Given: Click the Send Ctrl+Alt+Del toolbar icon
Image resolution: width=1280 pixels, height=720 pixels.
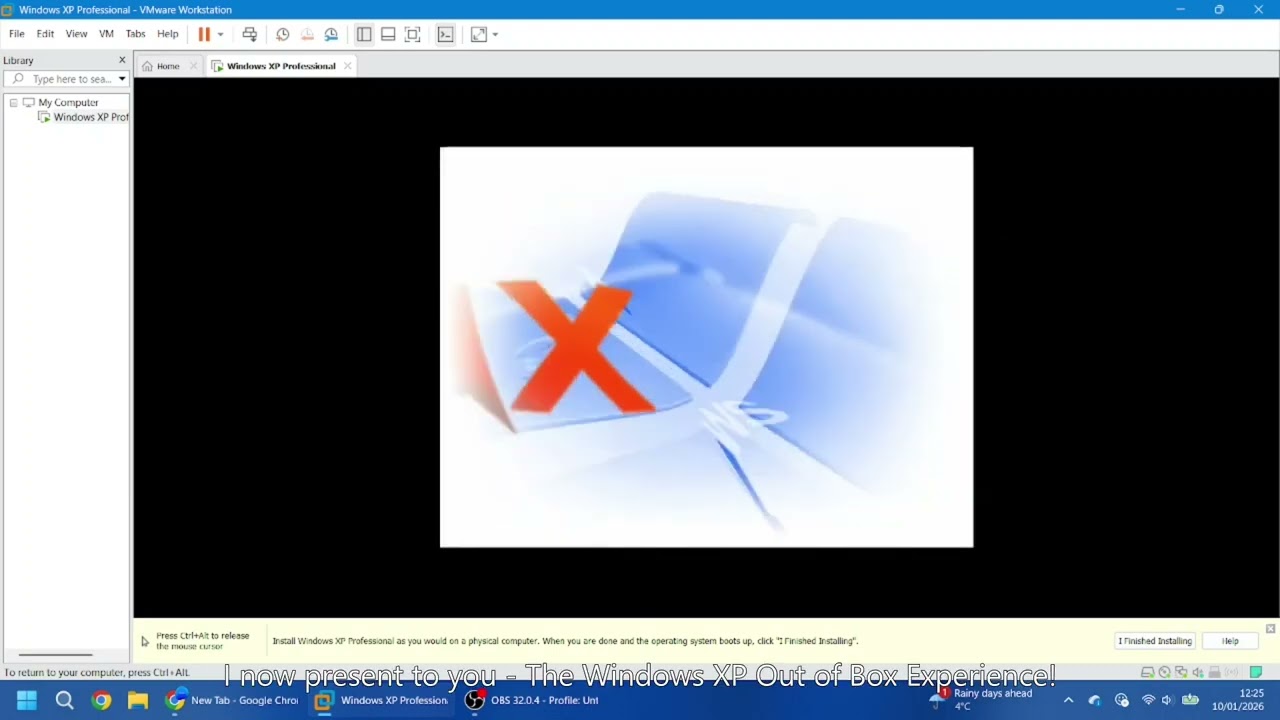Looking at the screenshot, I should (x=250, y=34).
